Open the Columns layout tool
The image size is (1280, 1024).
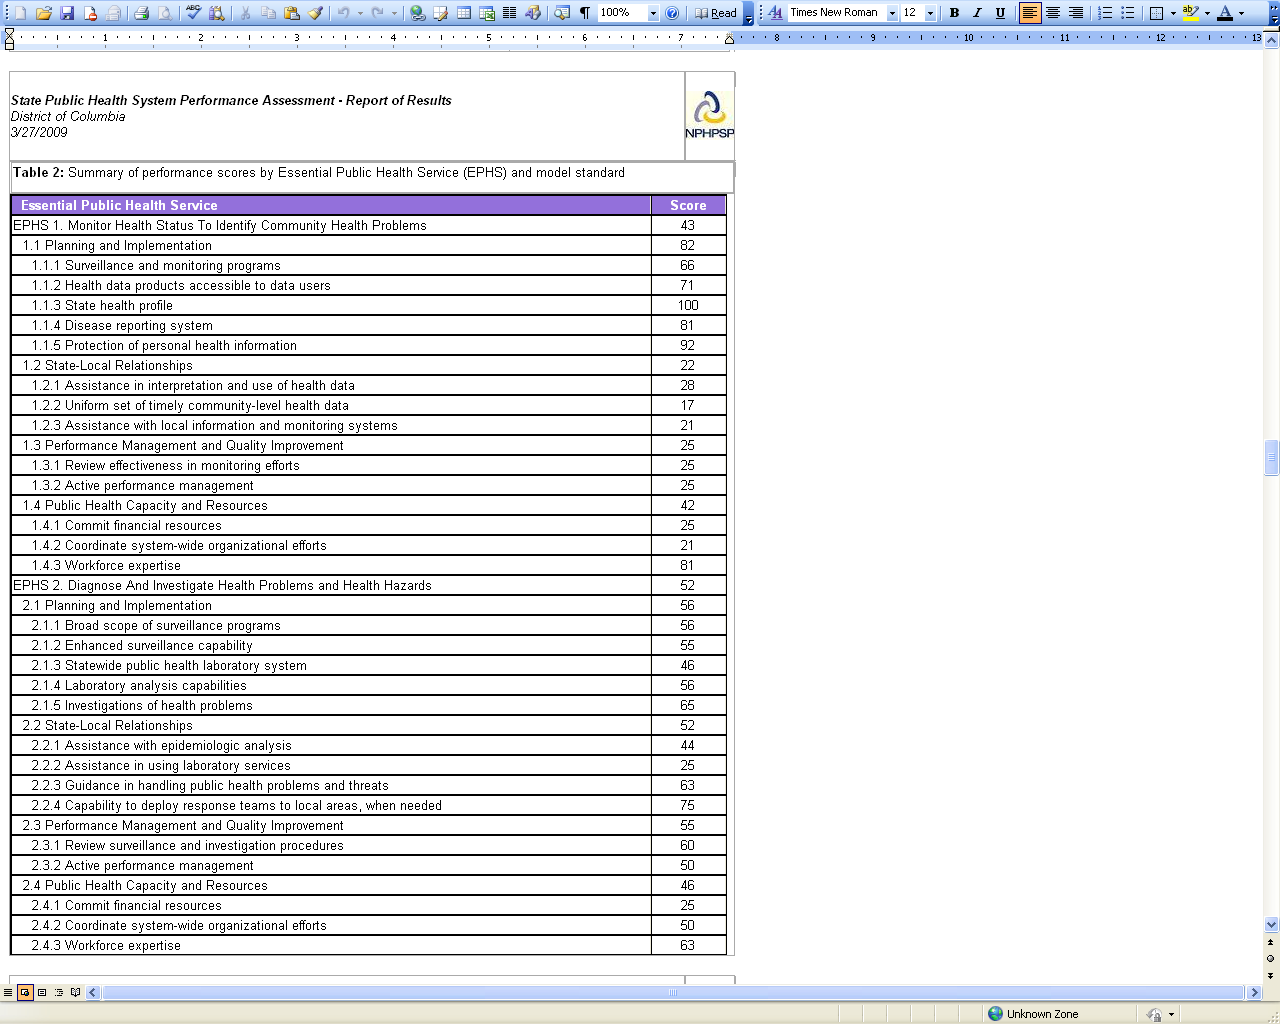coord(509,13)
